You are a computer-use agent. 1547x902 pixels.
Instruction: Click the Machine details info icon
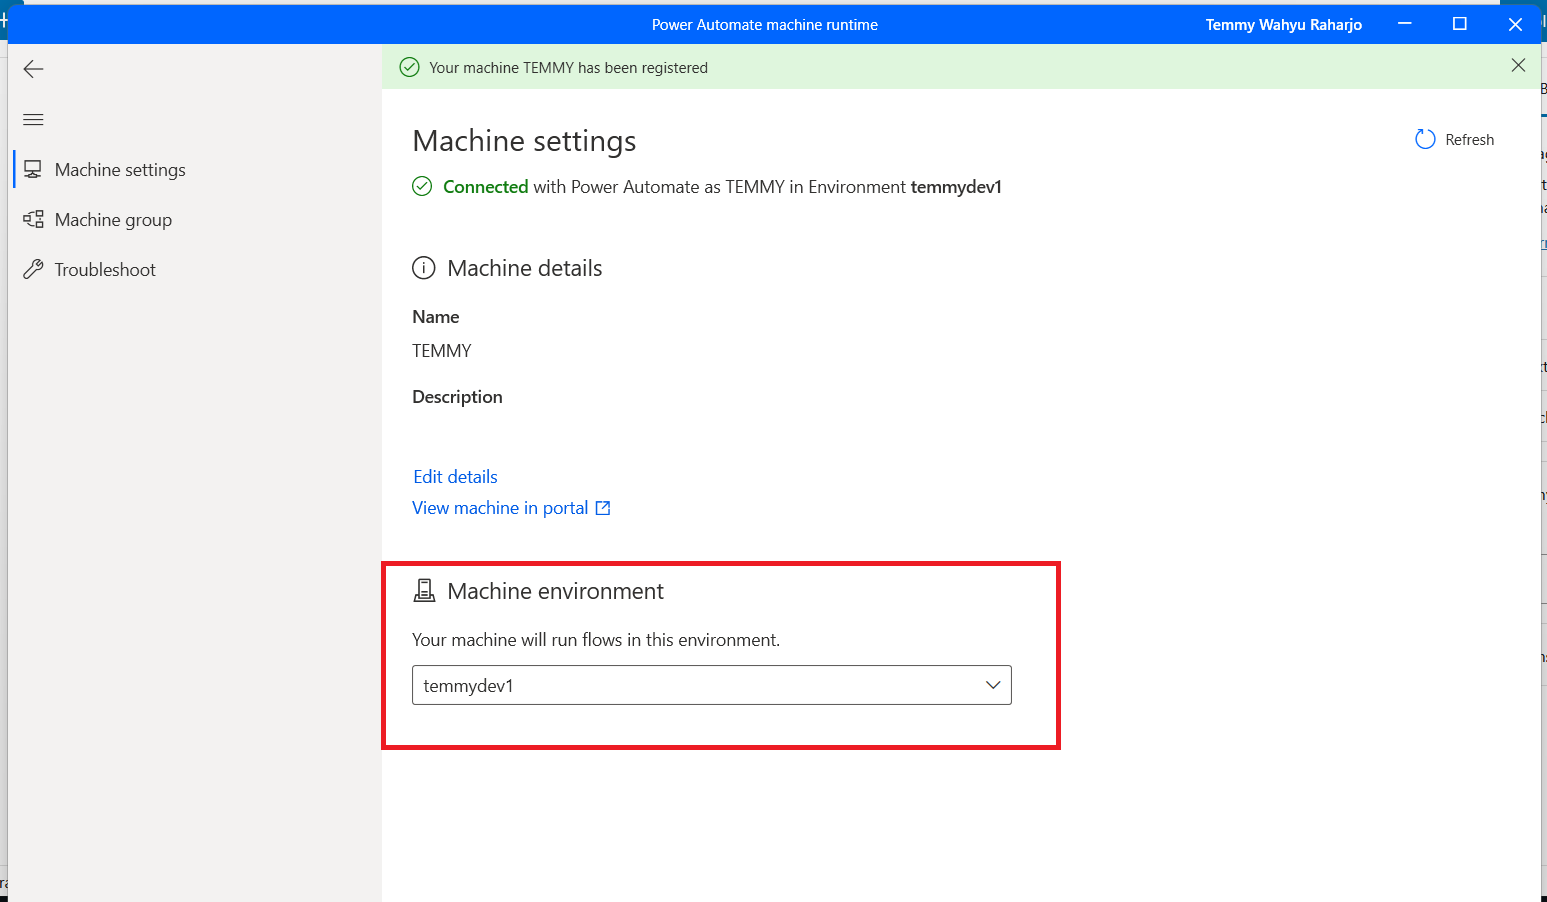click(x=424, y=268)
